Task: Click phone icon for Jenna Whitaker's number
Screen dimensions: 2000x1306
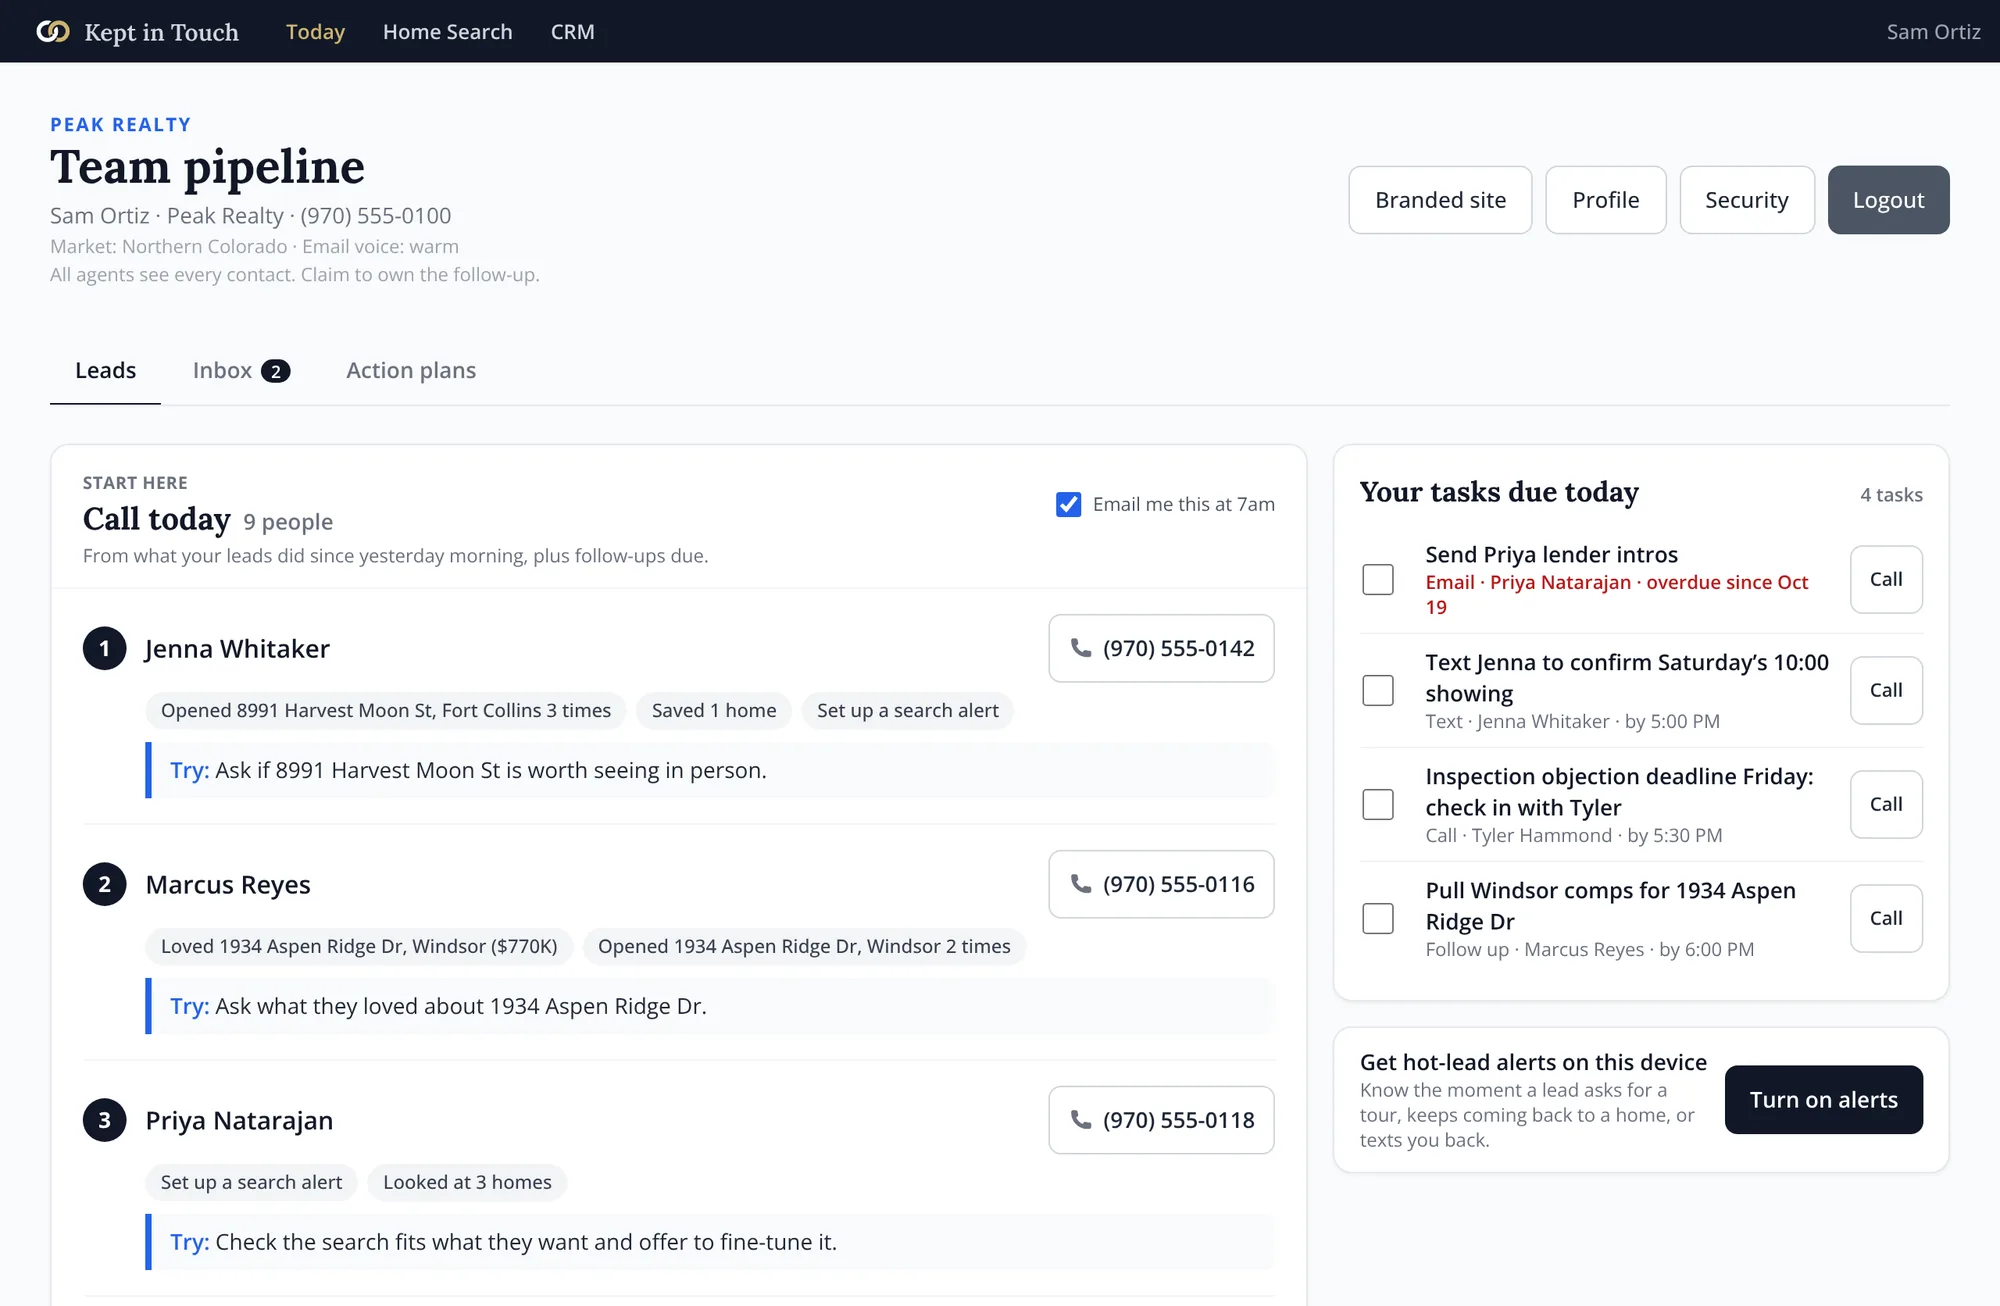Action: 1081,648
